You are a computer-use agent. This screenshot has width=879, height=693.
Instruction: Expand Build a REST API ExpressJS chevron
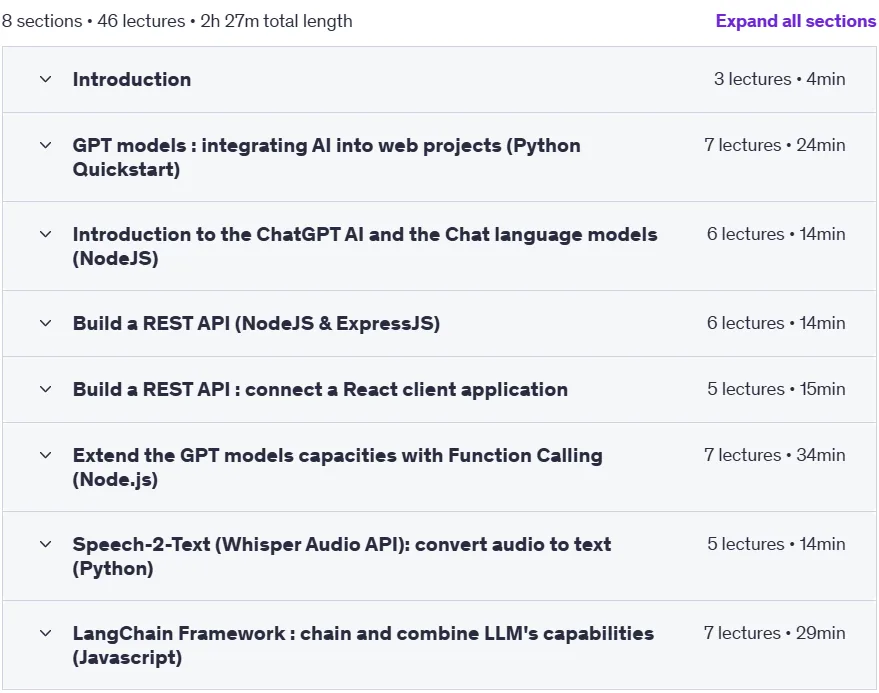pyautogui.click(x=45, y=323)
